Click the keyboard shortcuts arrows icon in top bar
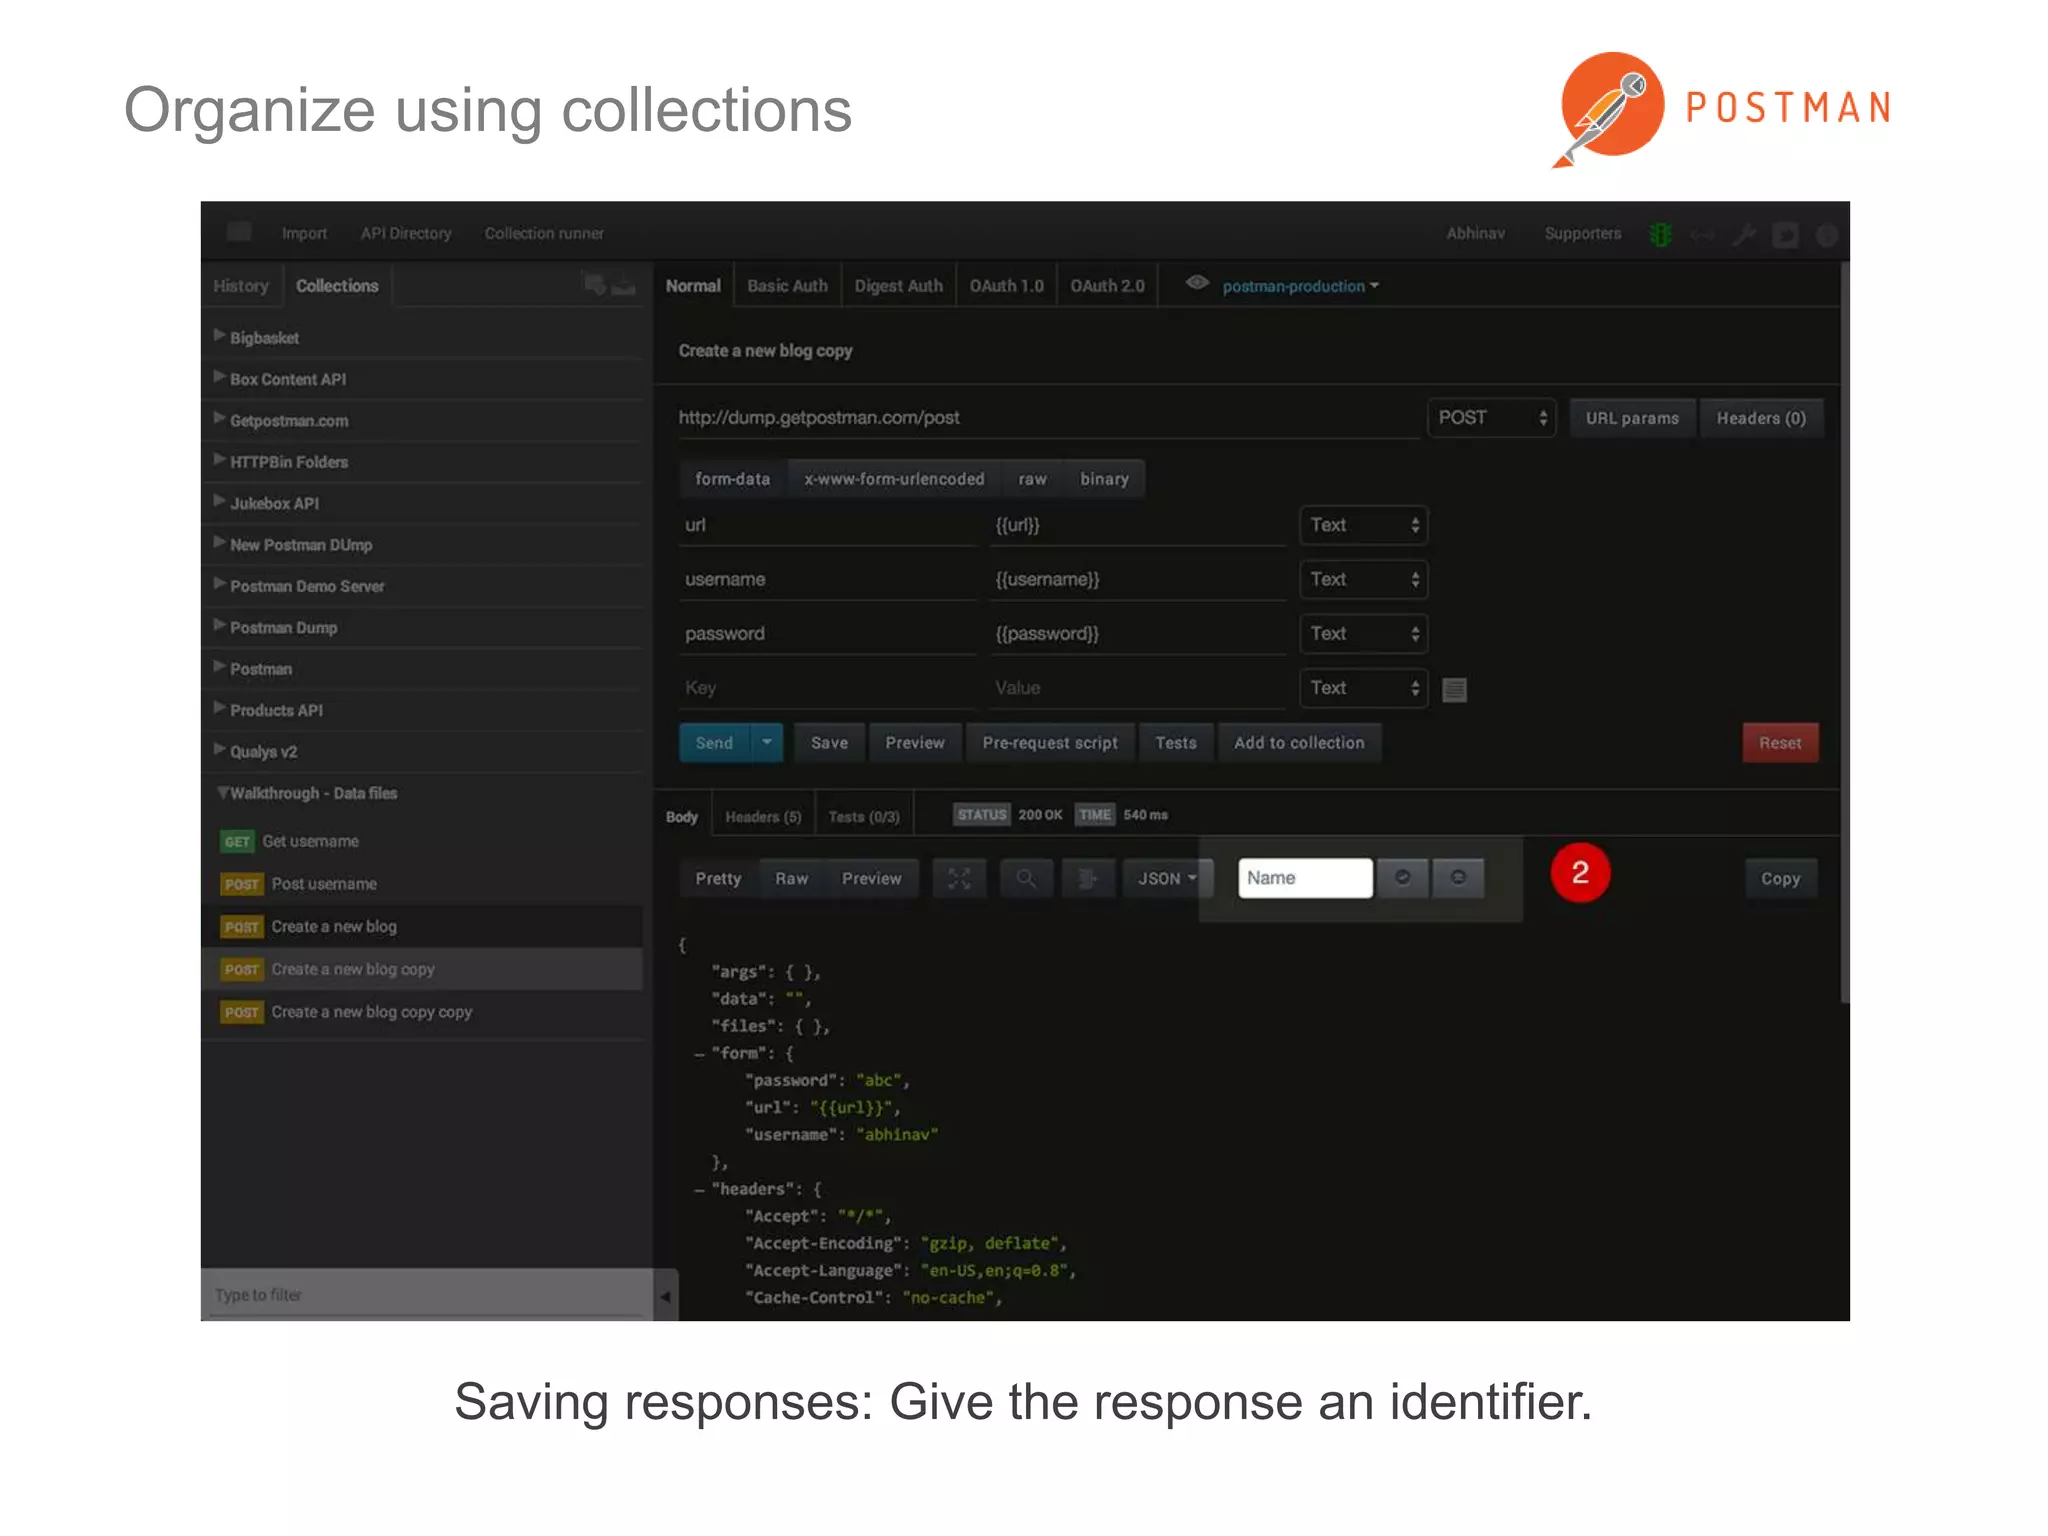The width and height of the screenshot is (2048, 1536). 1702,234
